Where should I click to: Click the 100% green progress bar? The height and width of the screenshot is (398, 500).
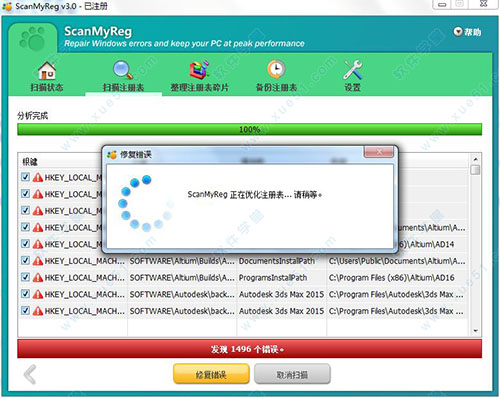point(249,129)
